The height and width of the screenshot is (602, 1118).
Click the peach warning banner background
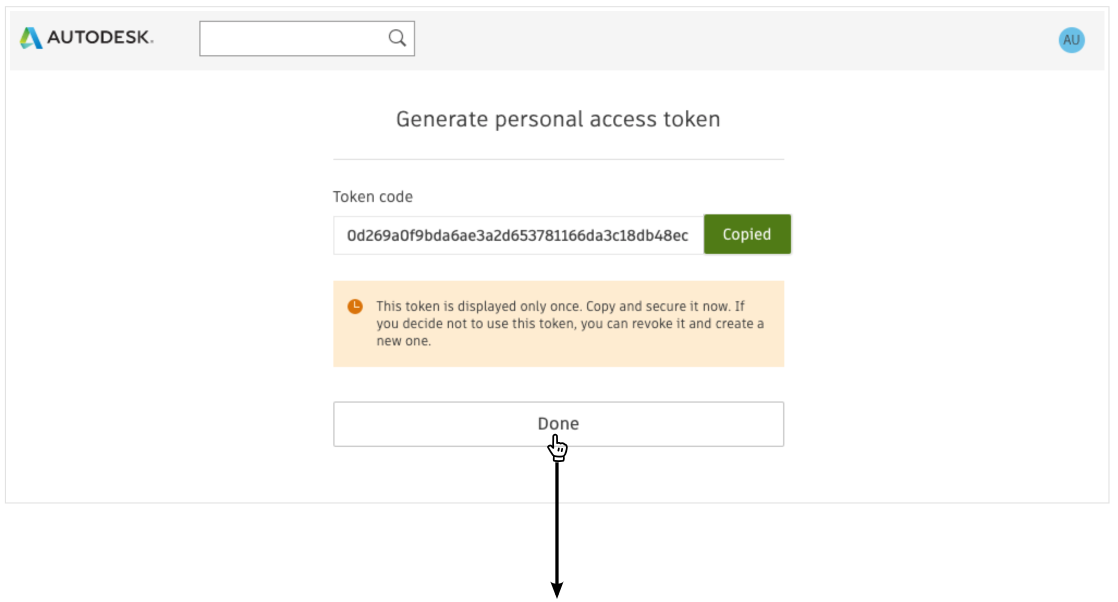558,357
